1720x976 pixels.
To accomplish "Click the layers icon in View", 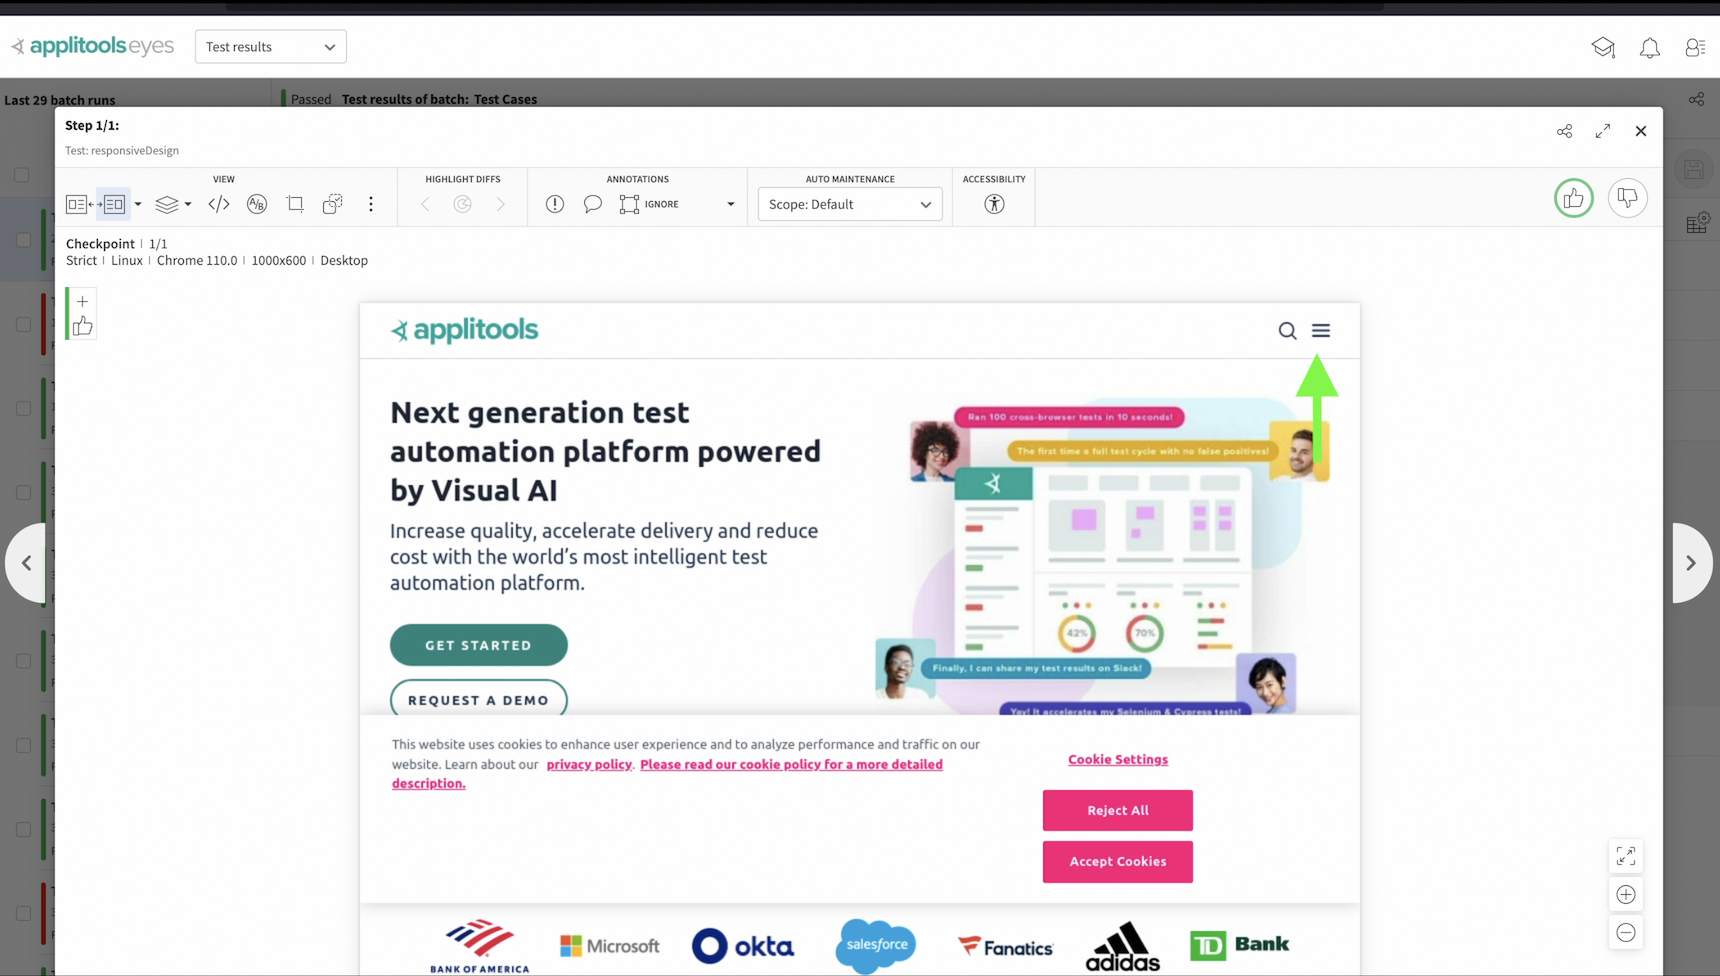I will (x=167, y=204).
